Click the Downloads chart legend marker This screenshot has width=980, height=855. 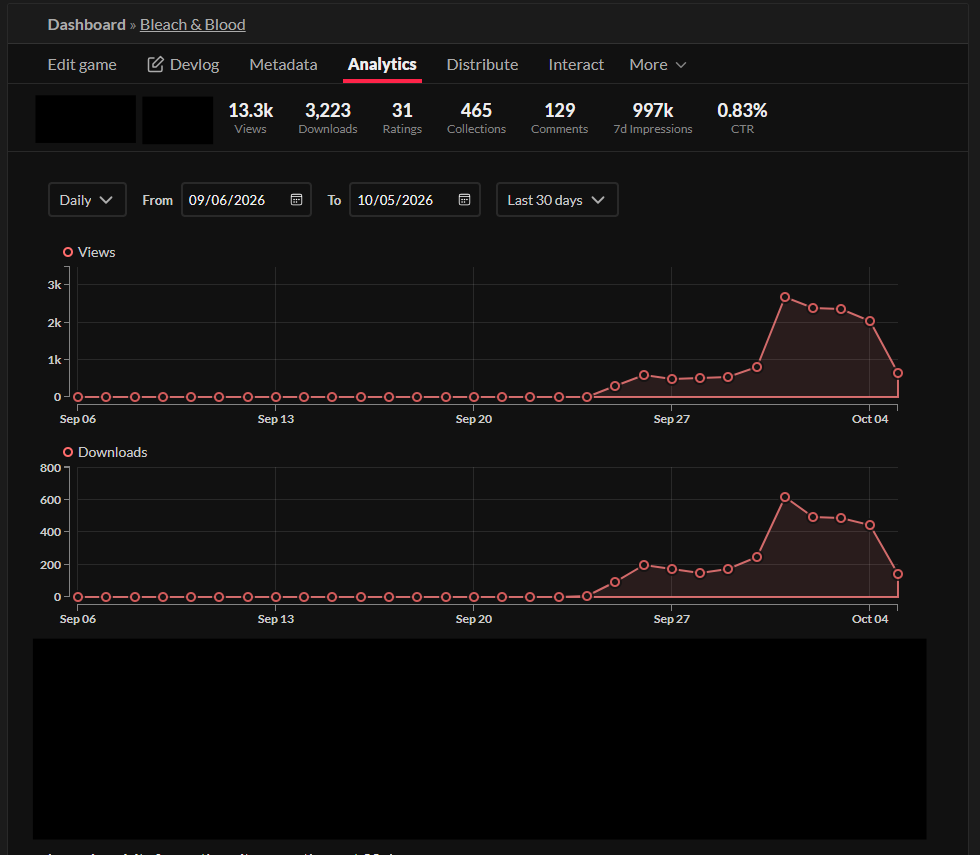pyautogui.click(x=68, y=452)
